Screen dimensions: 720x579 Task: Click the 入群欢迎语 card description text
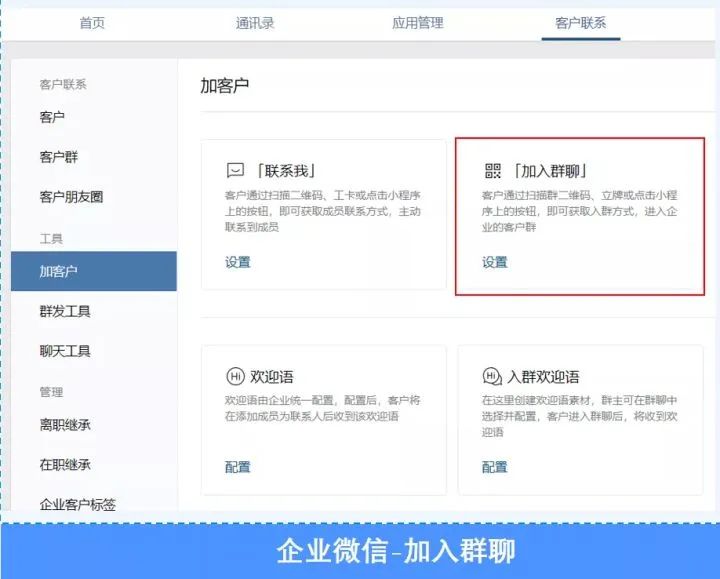(x=579, y=416)
